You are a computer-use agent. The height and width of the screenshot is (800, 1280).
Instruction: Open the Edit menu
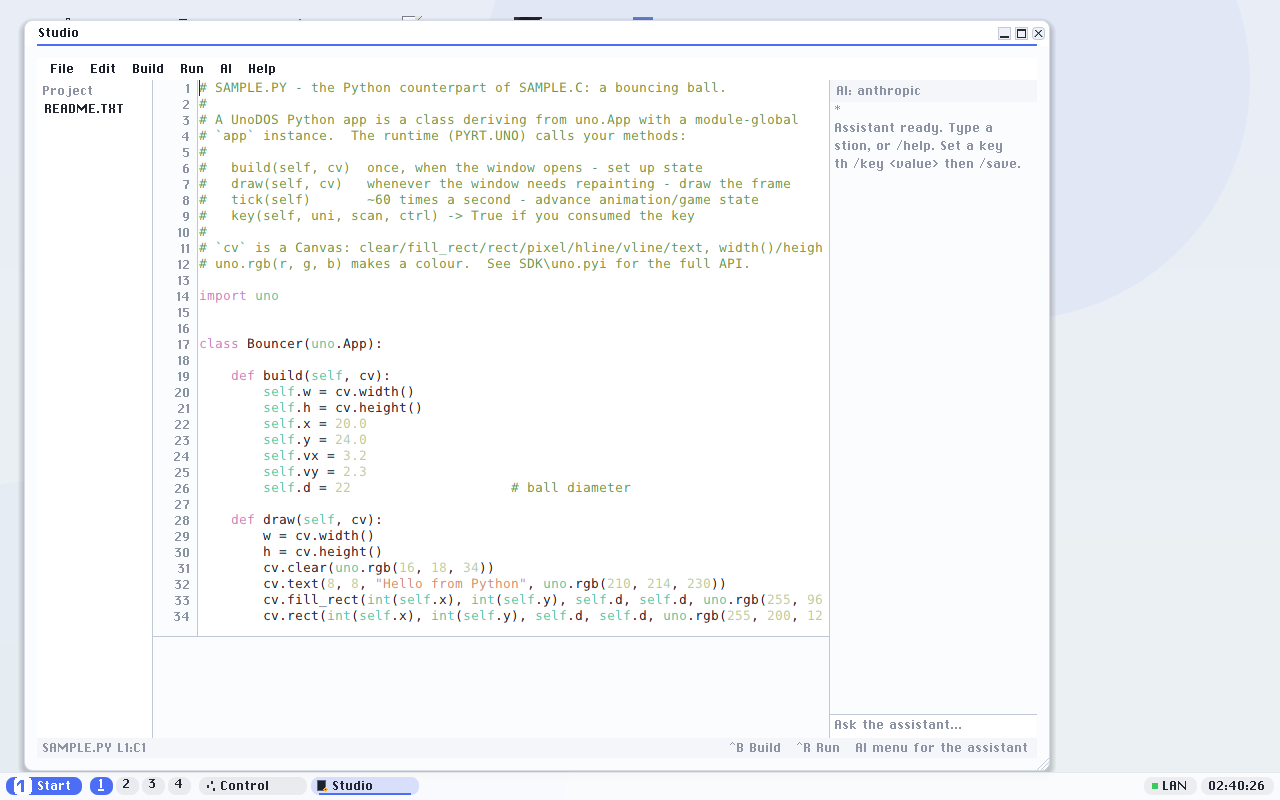tap(103, 69)
